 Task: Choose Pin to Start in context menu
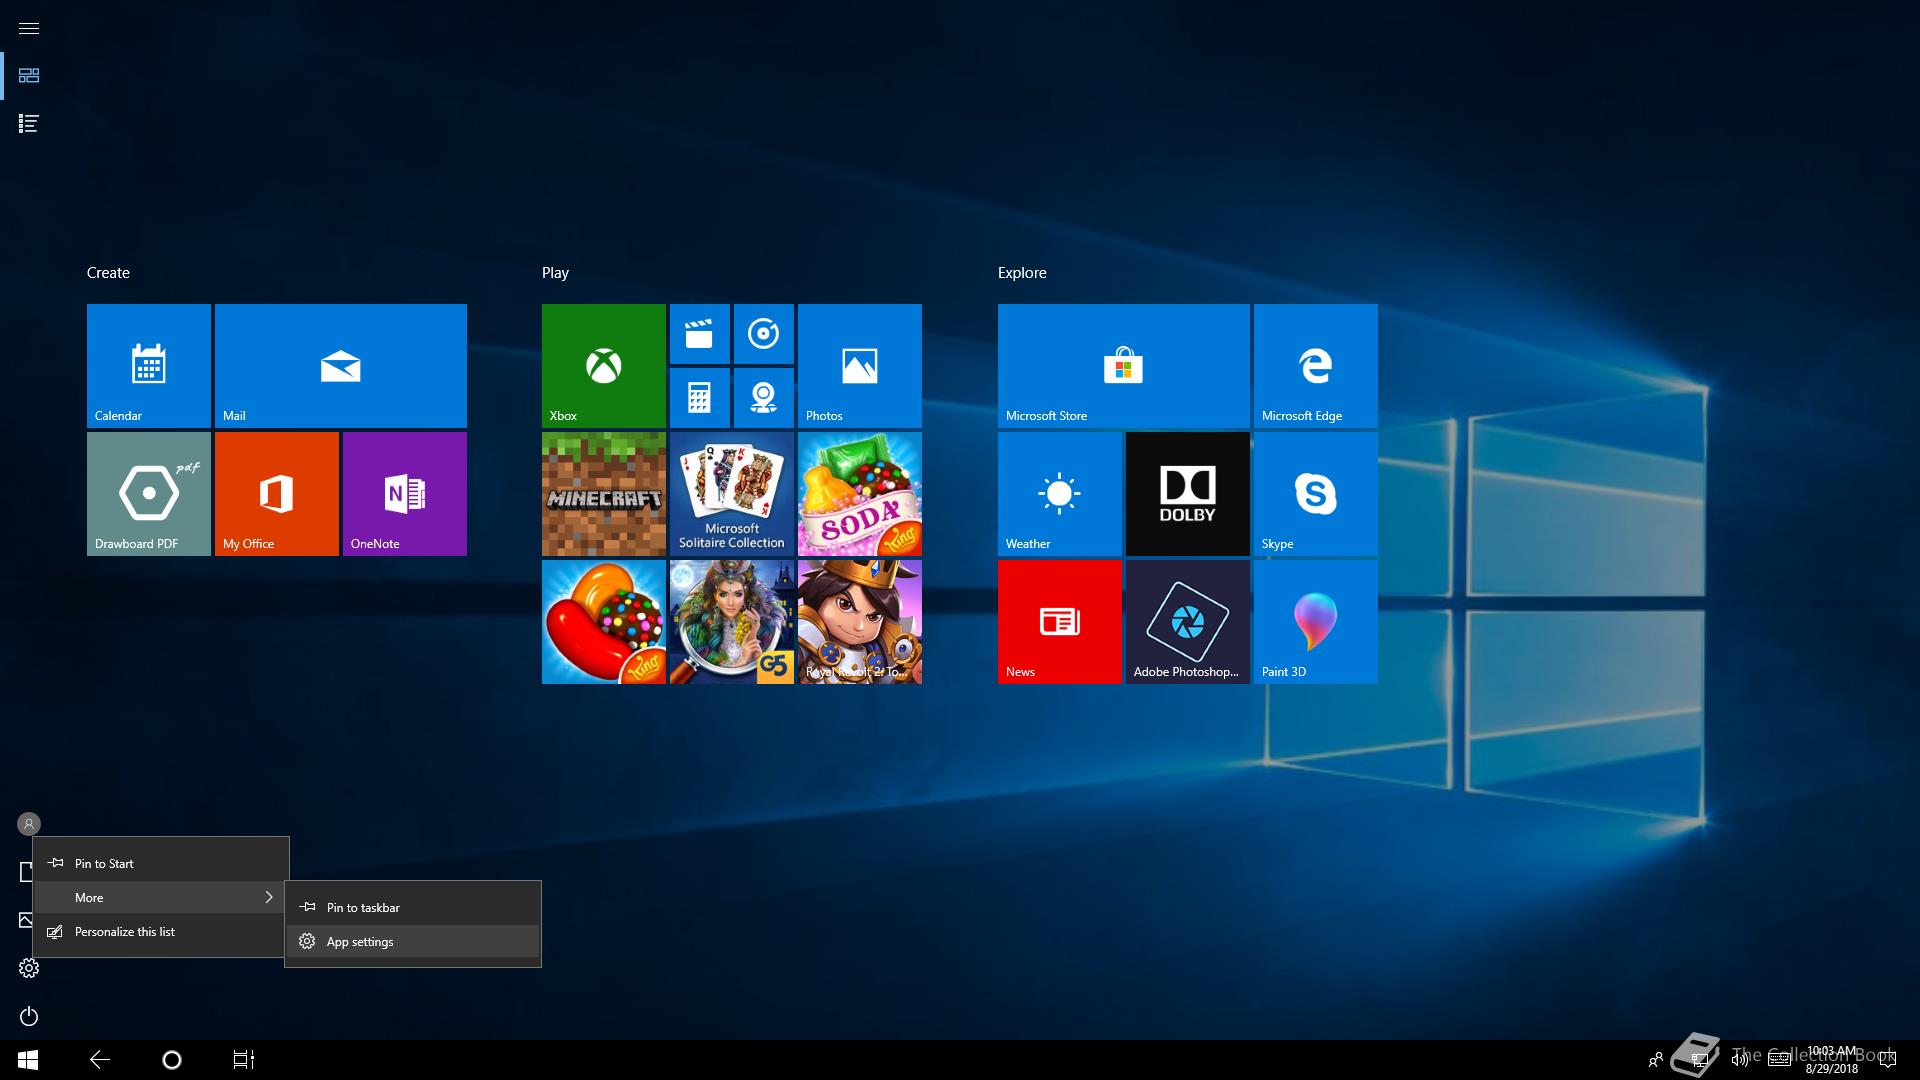tap(161, 863)
